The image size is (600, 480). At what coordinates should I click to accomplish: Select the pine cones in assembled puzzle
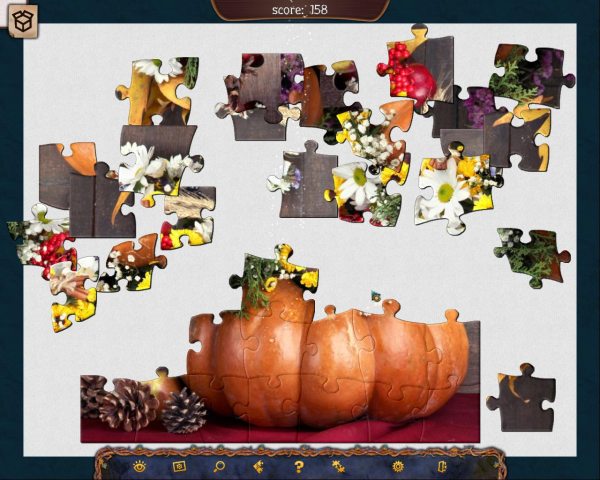point(130,405)
